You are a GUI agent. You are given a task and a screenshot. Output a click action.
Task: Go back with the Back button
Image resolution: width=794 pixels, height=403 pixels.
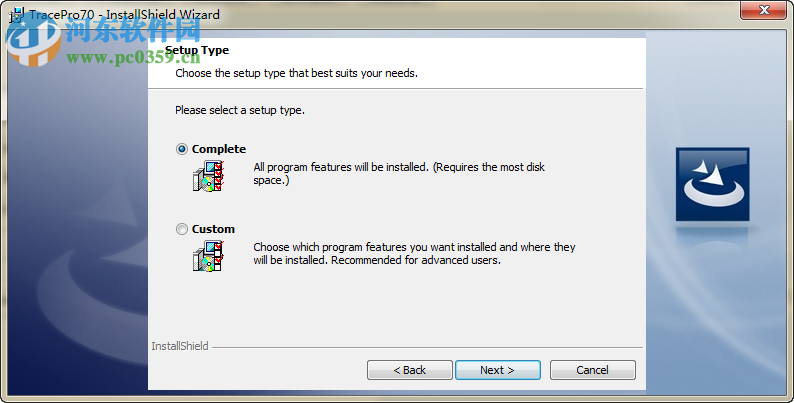click(410, 370)
